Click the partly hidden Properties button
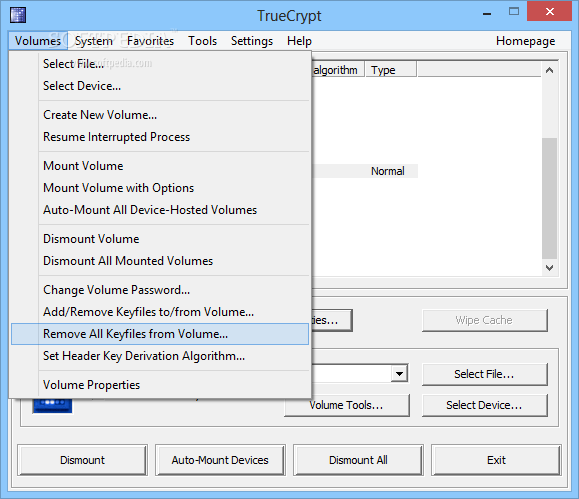This screenshot has width=579, height=499. (x=332, y=320)
